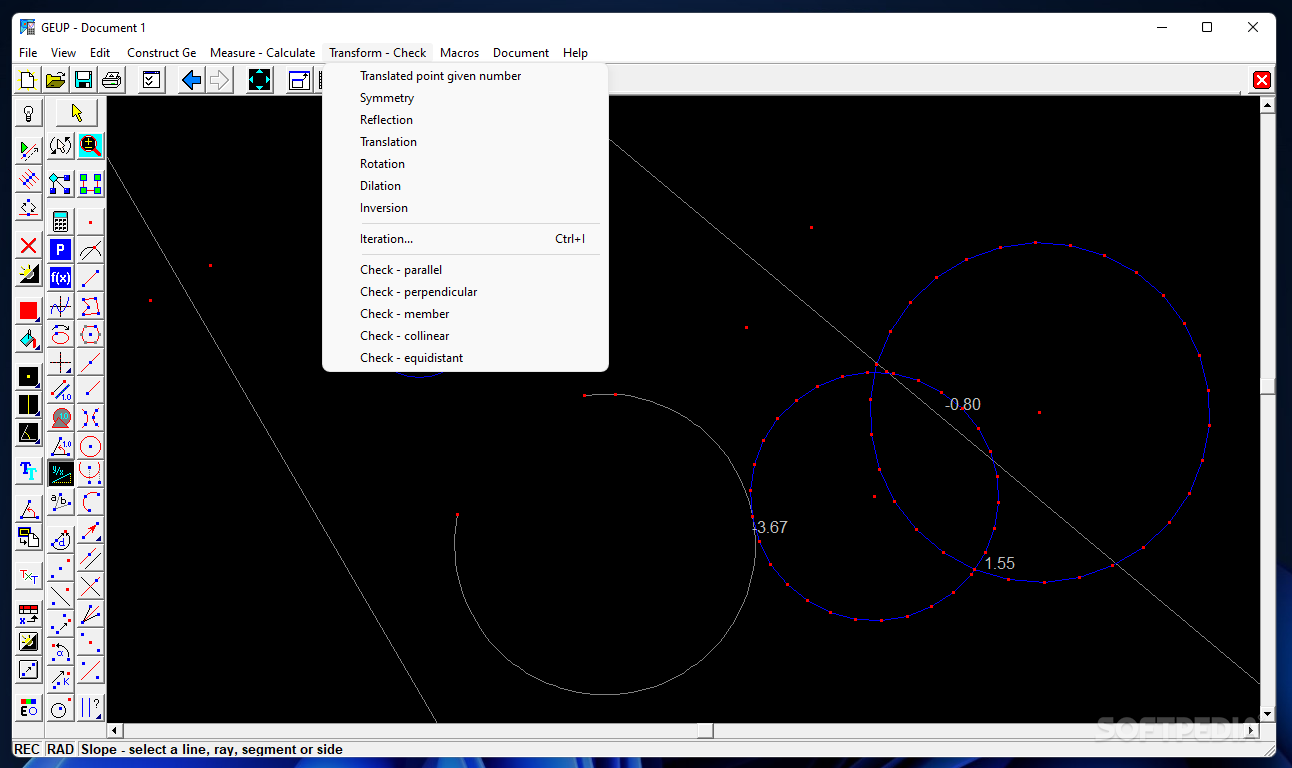The image size is (1292, 768).
Task: Click the blue P button icon
Action: point(61,250)
